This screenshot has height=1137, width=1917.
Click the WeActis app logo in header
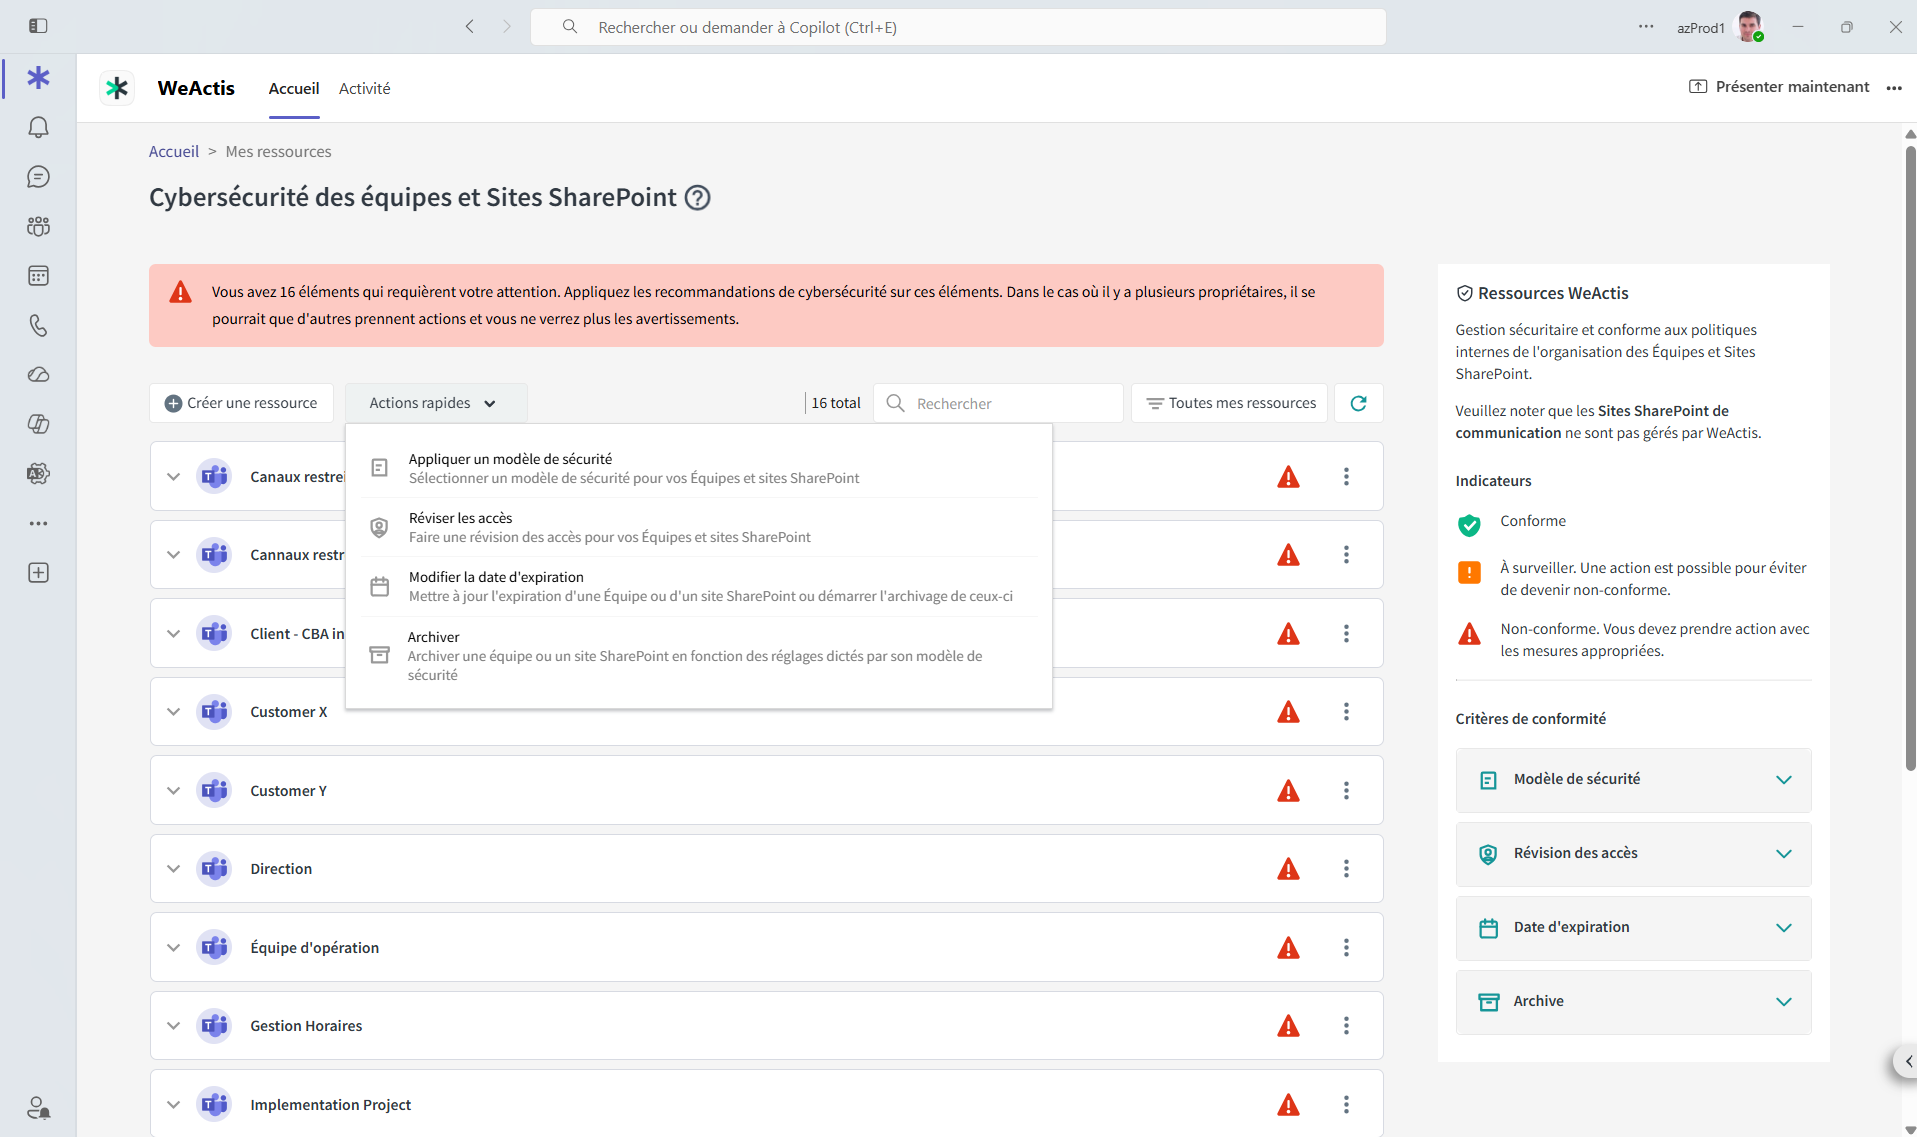coord(117,88)
